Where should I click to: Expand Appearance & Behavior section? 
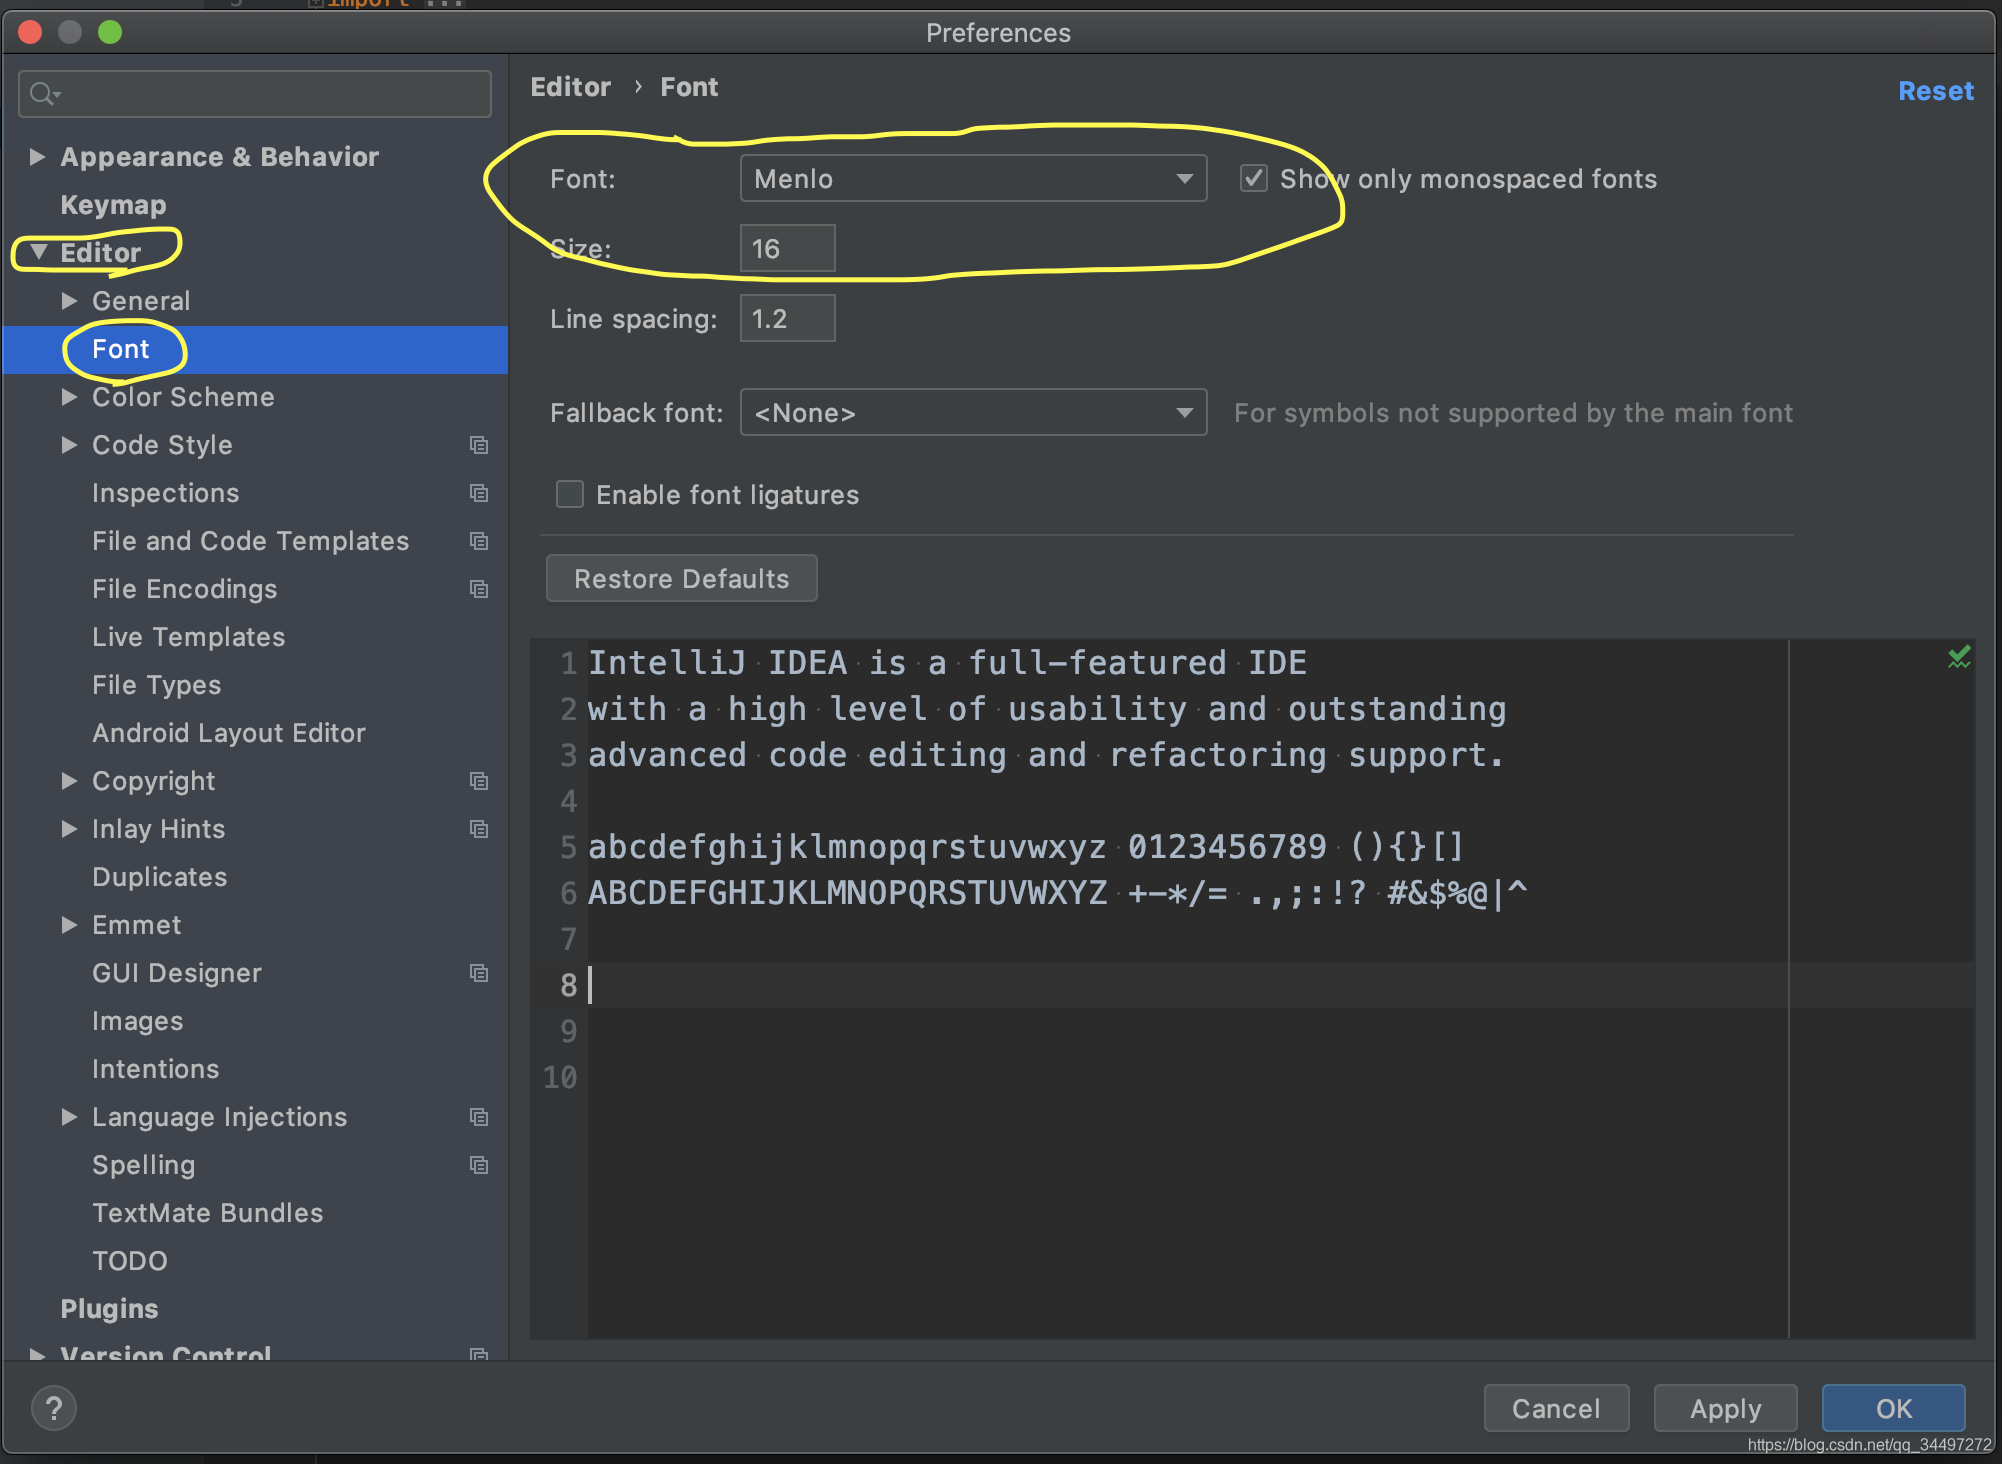click(x=37, y=157)
